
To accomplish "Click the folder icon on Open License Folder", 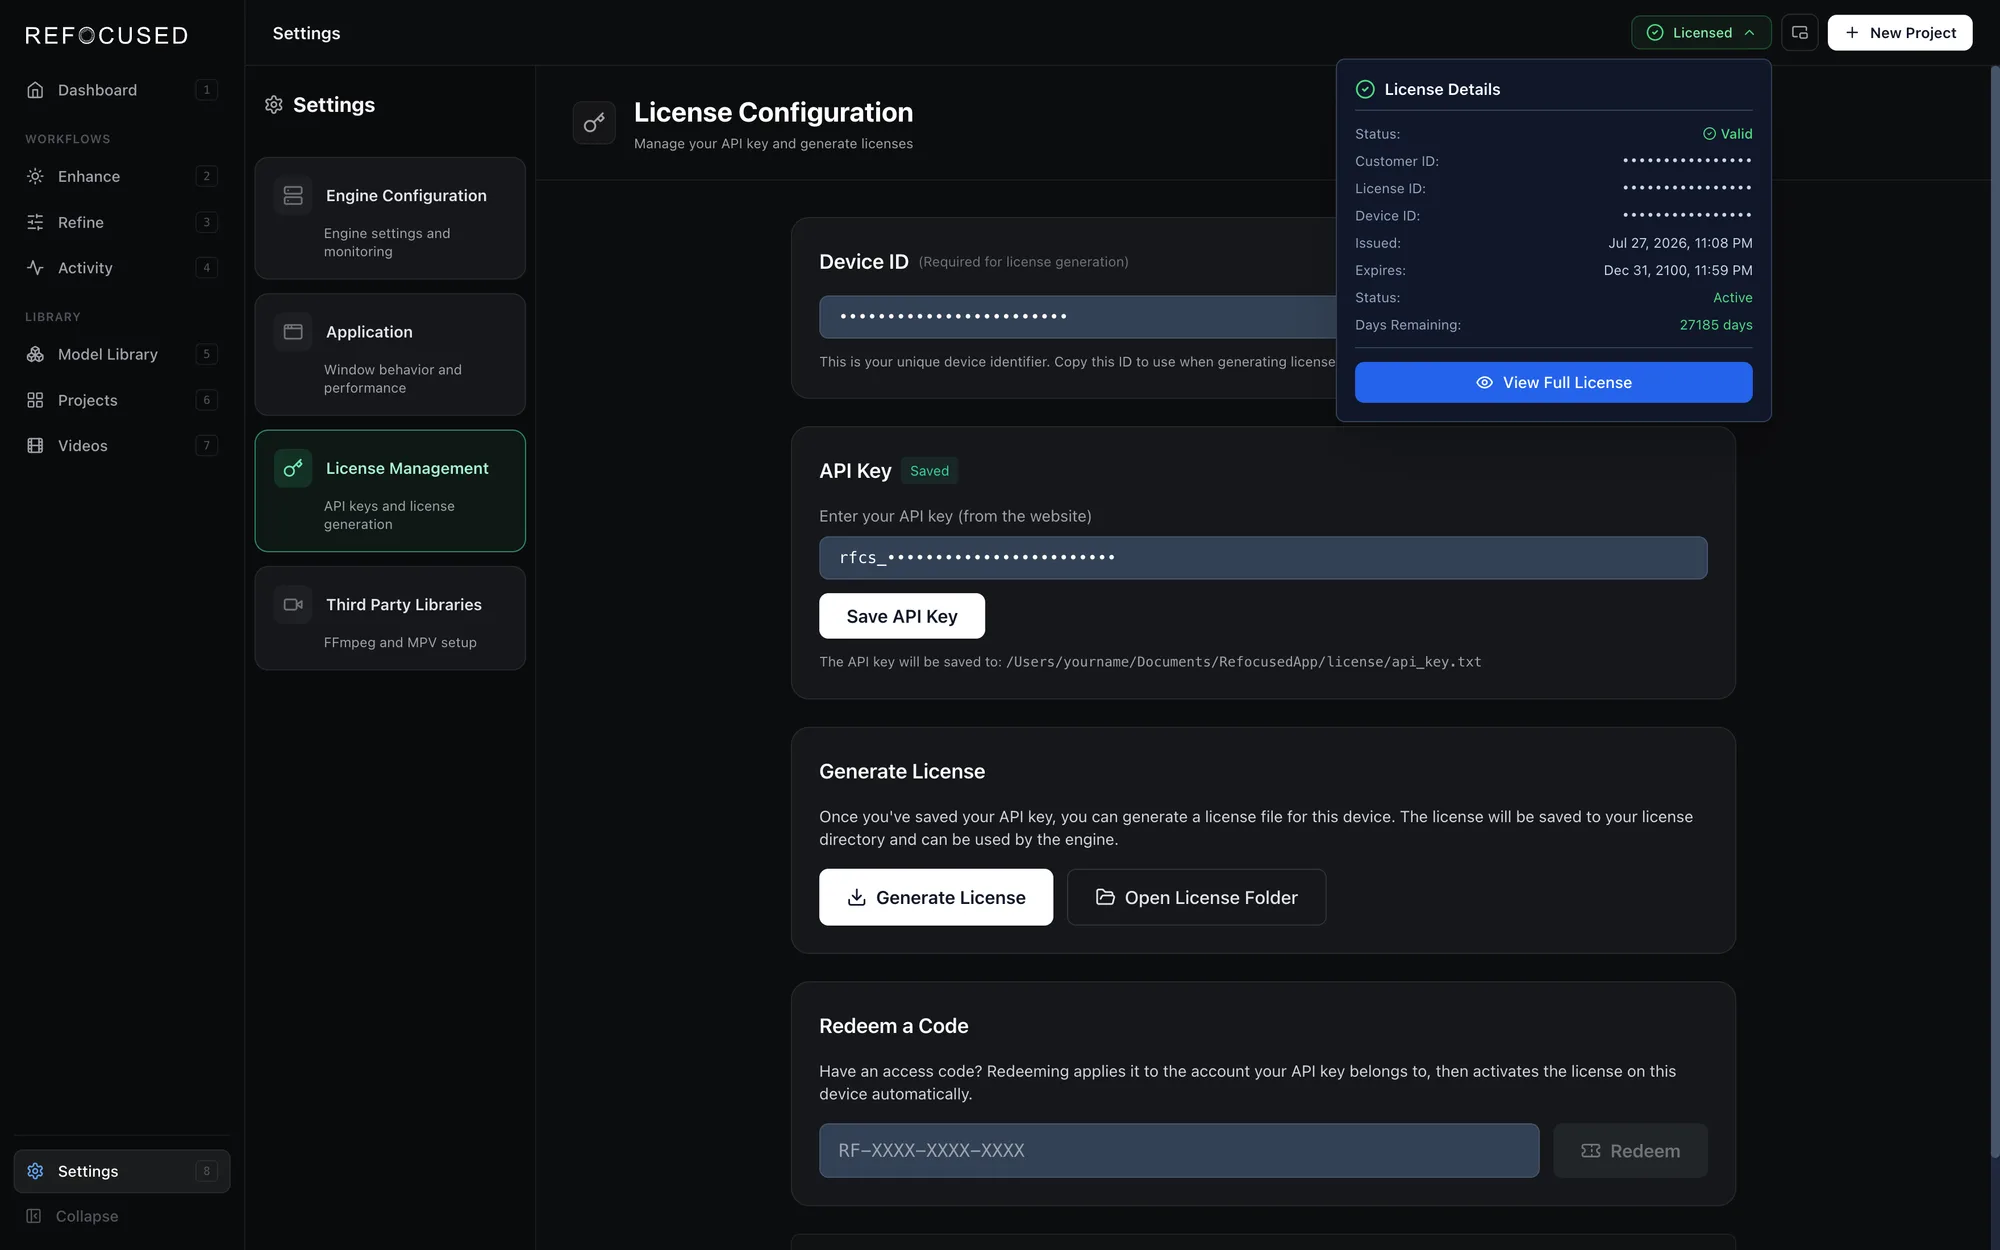I will [x=1105, y=897].
